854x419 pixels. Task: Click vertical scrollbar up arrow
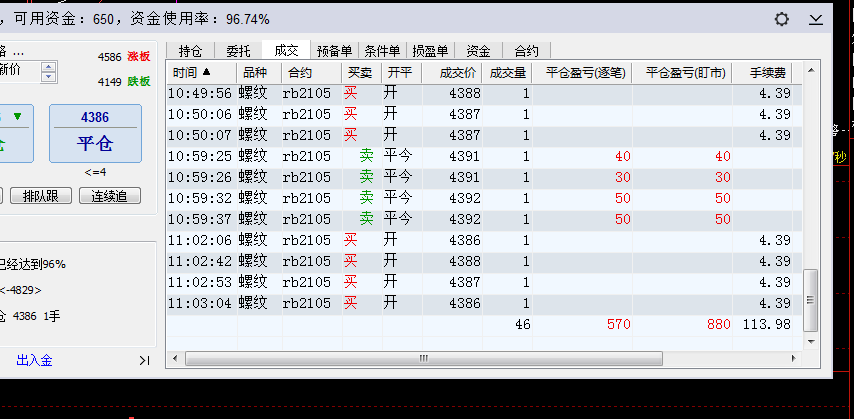tap(811, 70)
